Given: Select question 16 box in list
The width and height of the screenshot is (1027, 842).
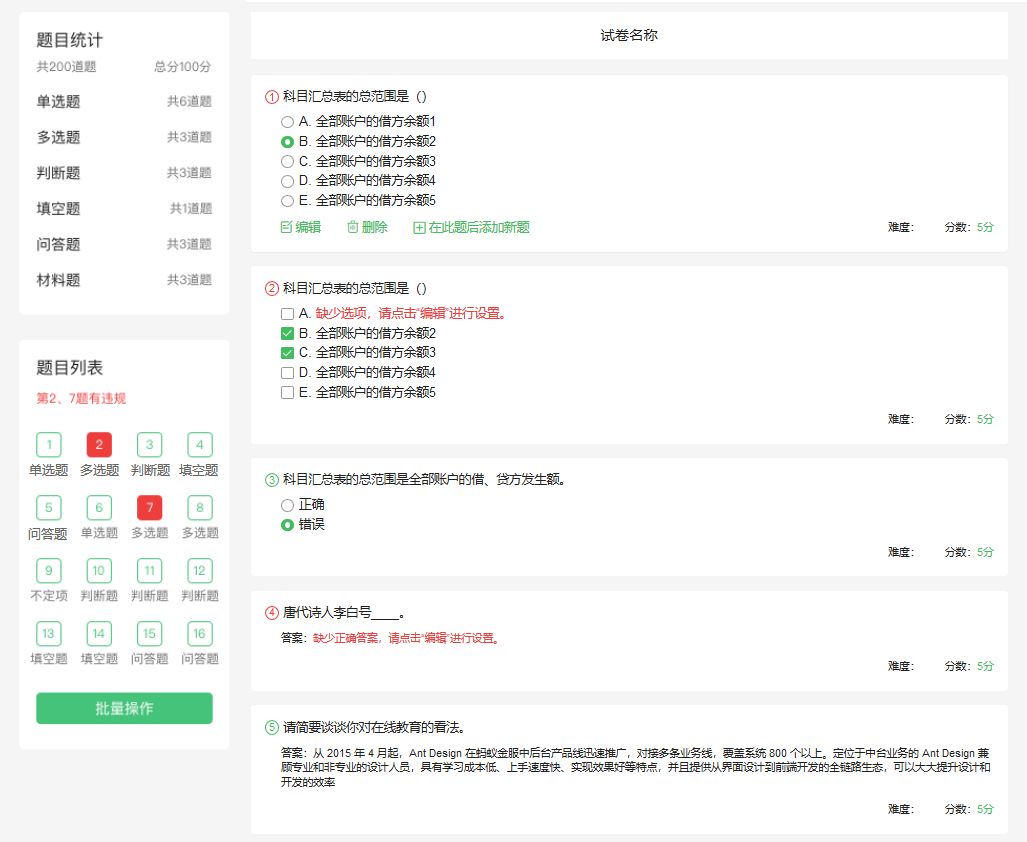Looking at the screenshot, I should point(199,634).
